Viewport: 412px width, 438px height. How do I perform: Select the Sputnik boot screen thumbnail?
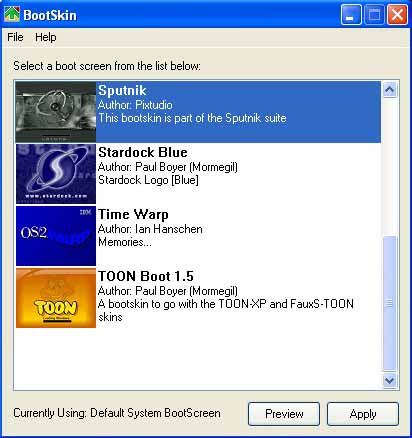[56, 112]
